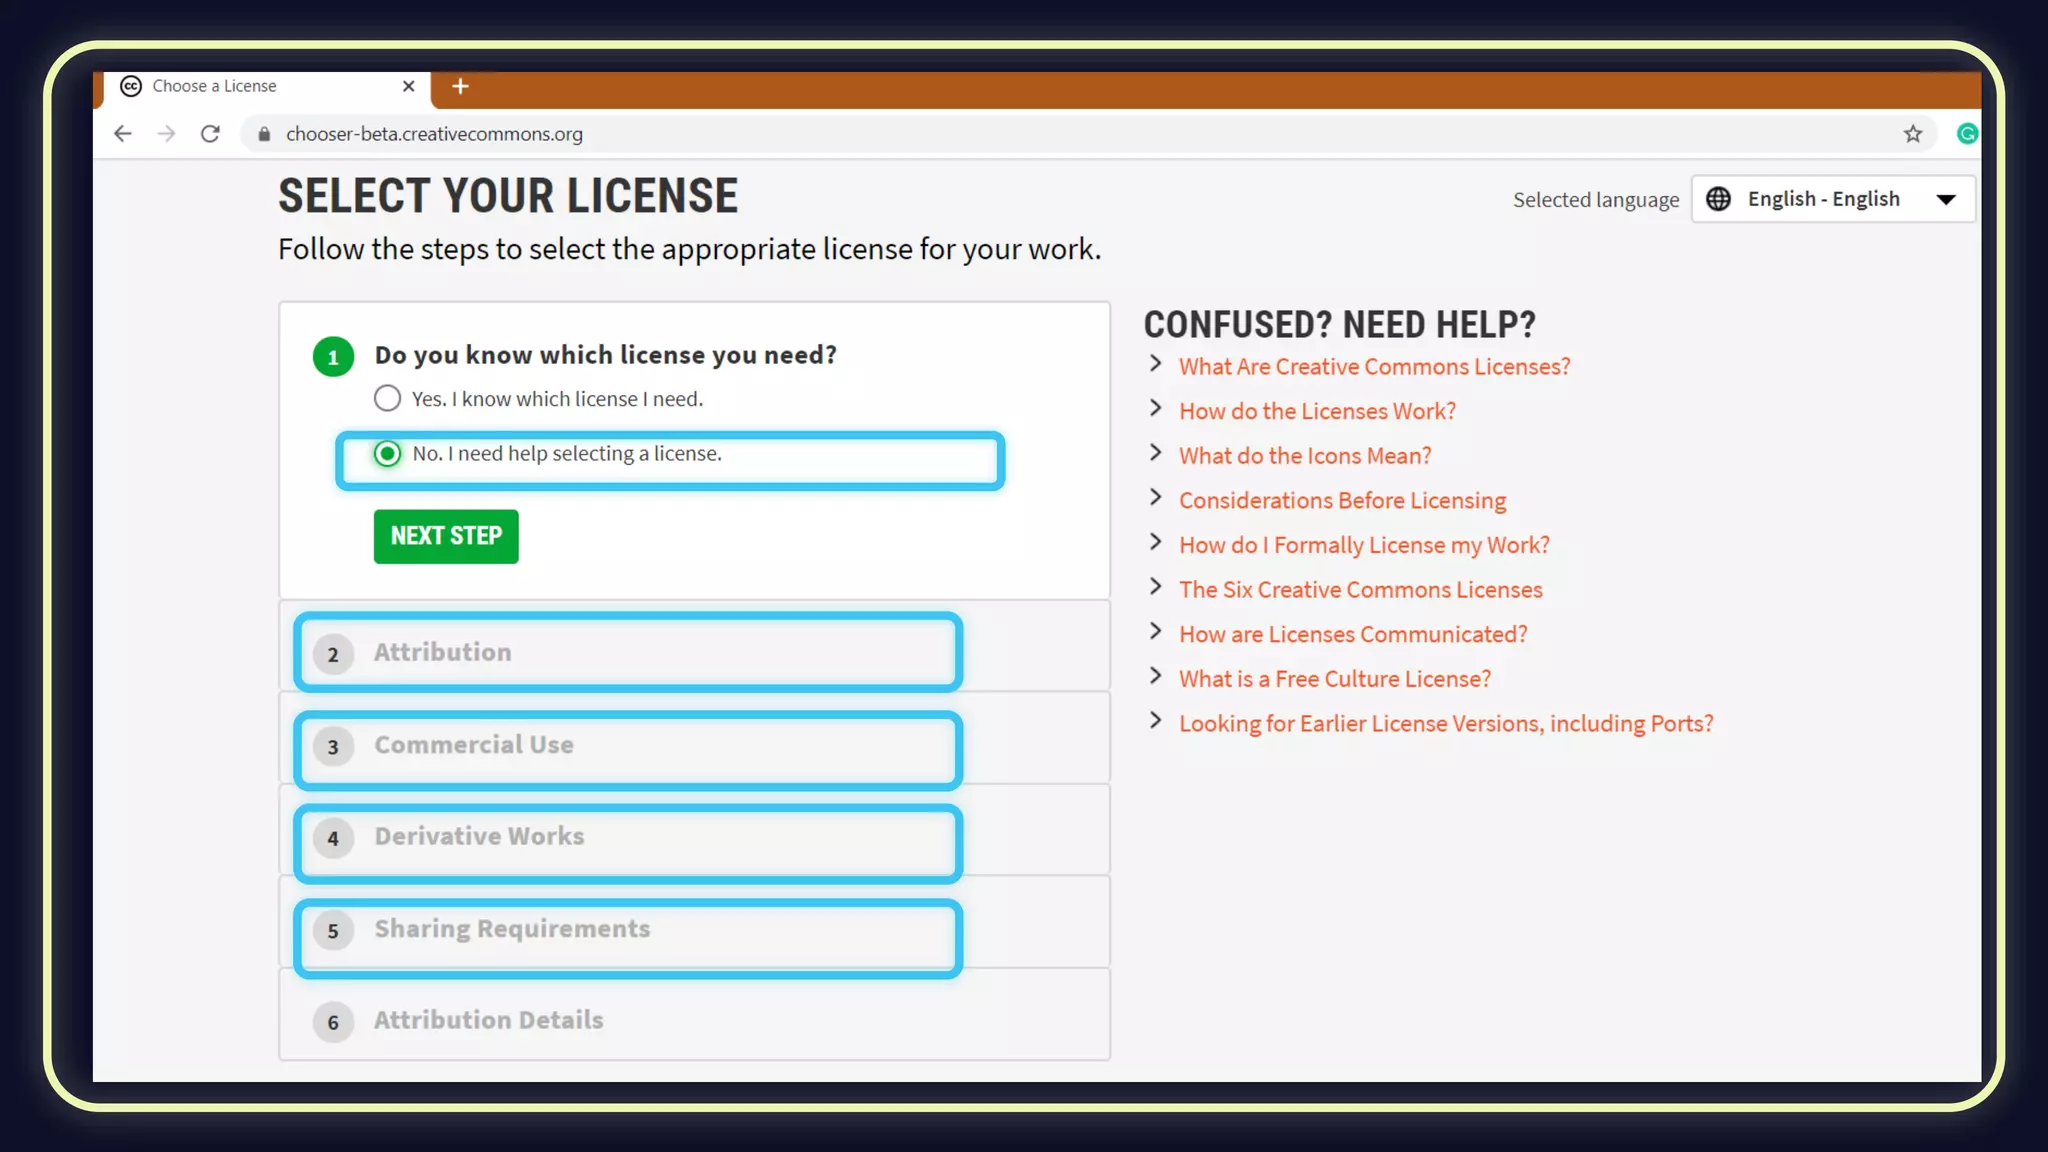Image resolution: width=2048 pixels, height=1152 pixels.
Task: Open step 2 Attribution section
Action: click(442, 652)
